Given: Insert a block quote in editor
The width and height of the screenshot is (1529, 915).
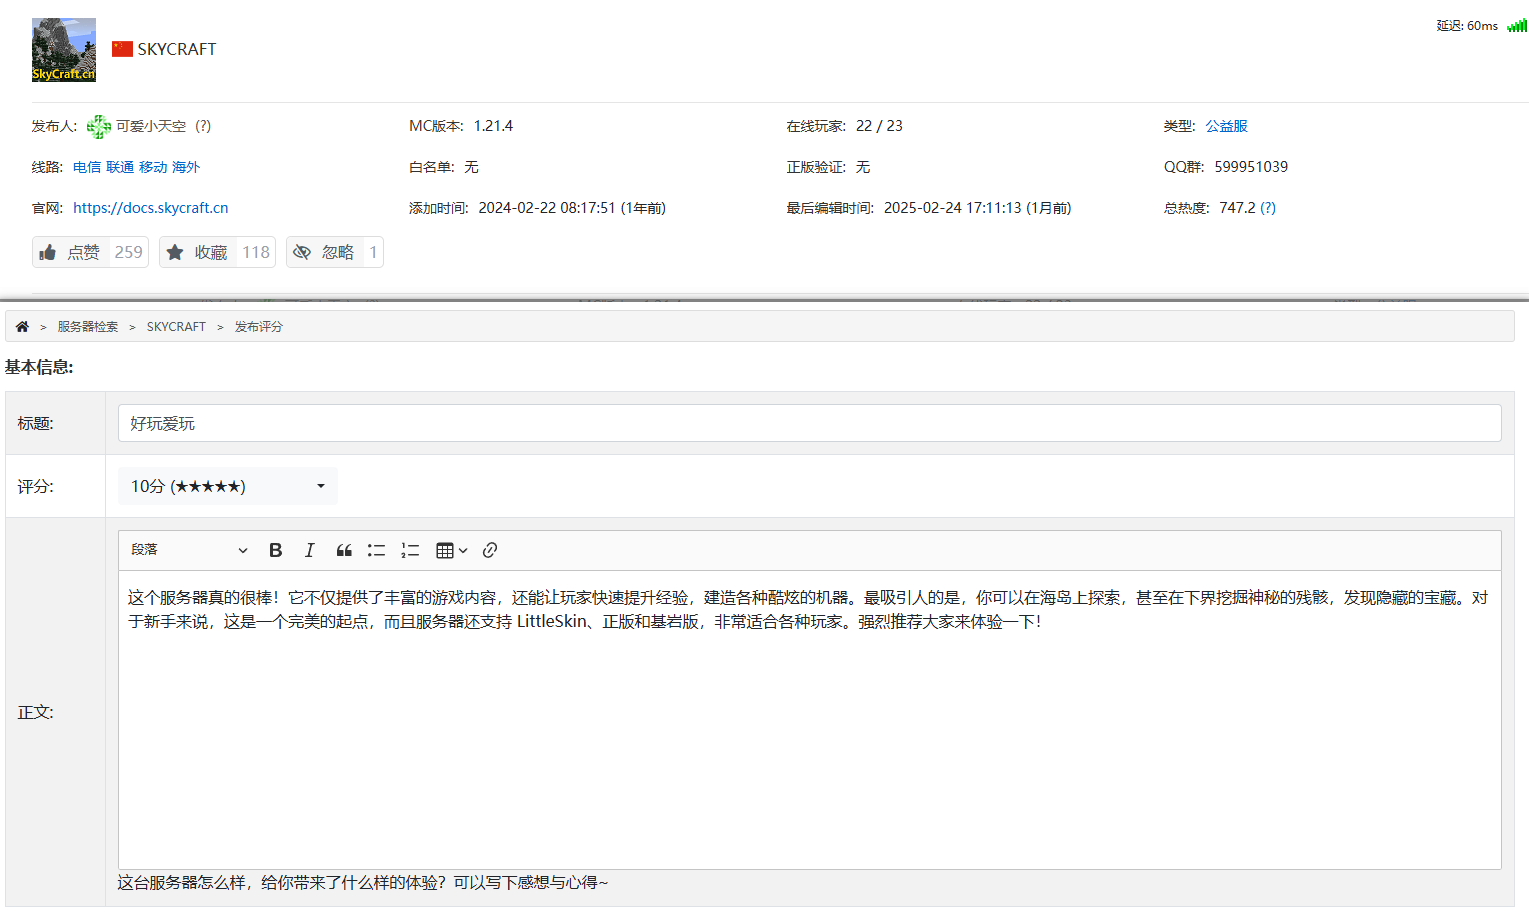Looking at the screenshot, I should (344, 550).
